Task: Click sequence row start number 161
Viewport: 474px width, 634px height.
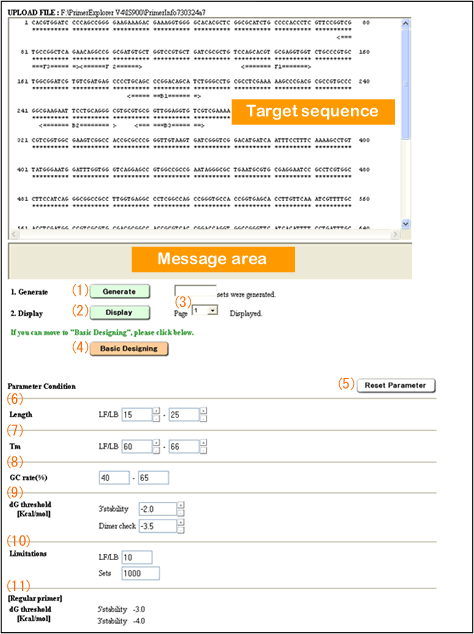Action: coord(22,81)
